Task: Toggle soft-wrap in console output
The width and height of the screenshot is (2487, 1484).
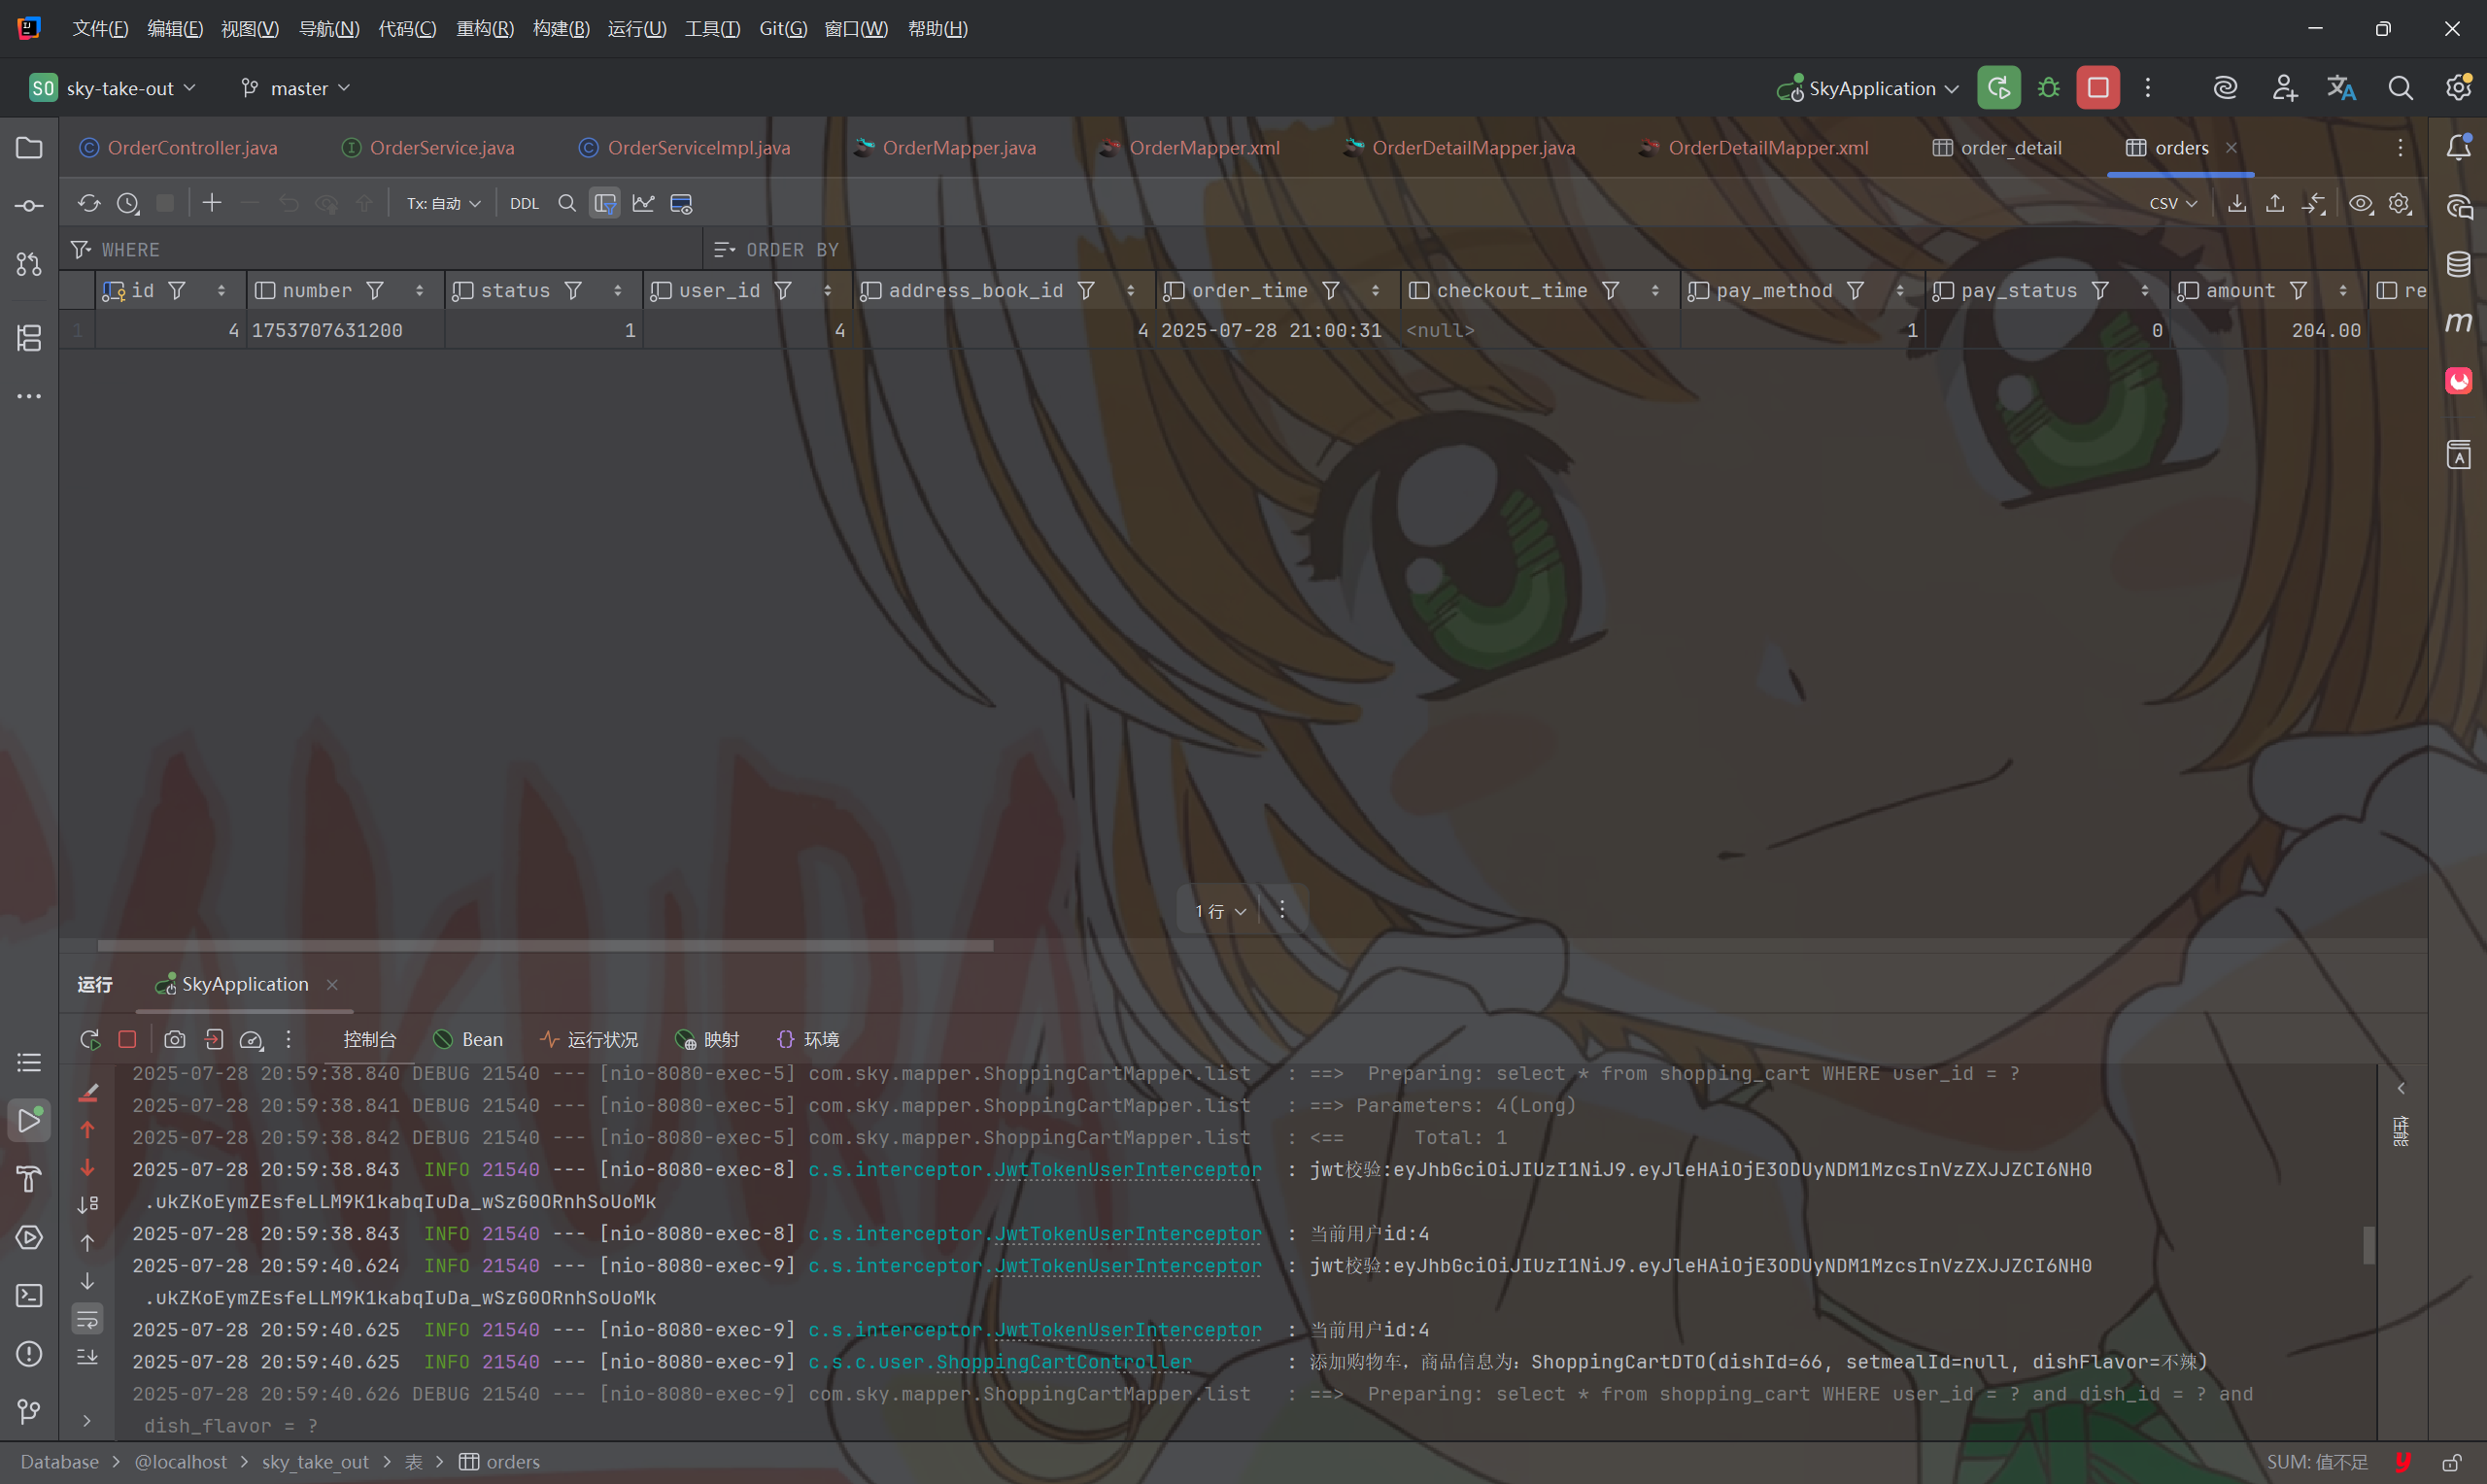Action: click(x=88, y=1320)
